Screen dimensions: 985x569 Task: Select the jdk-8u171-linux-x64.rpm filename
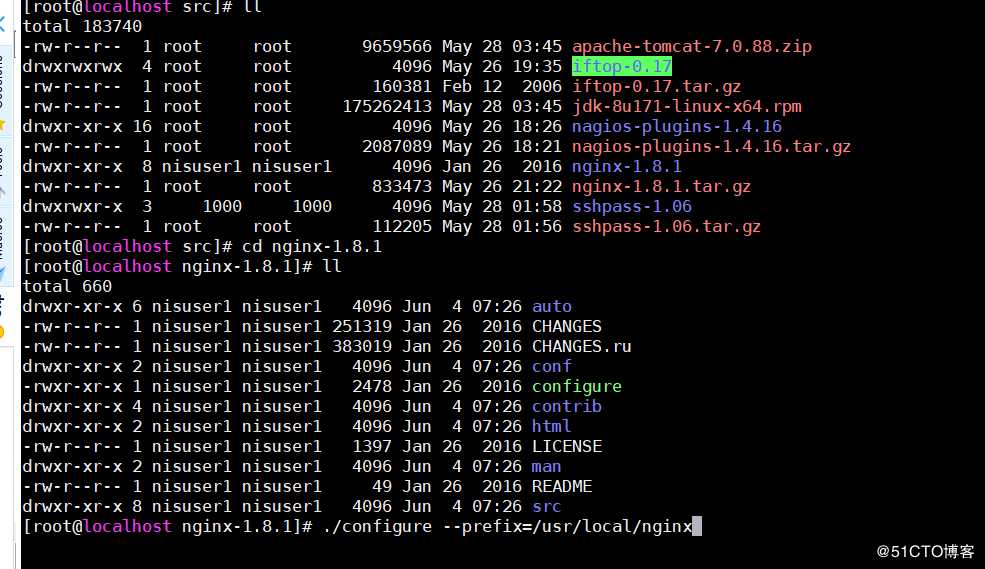(x=687, y=107)
